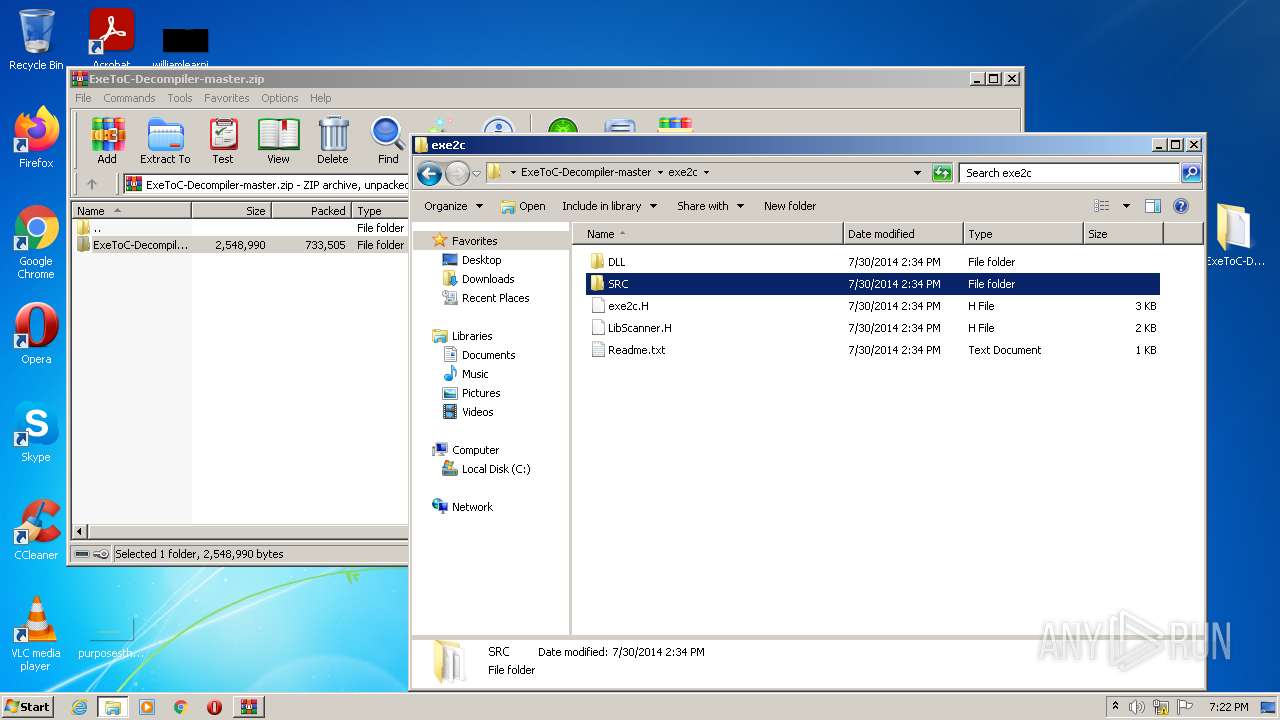Image resolution: width=1280 pixels, height=720 pixels.
Task: Click the Test icon in WinRAR
Action: [x=223, y=140]
